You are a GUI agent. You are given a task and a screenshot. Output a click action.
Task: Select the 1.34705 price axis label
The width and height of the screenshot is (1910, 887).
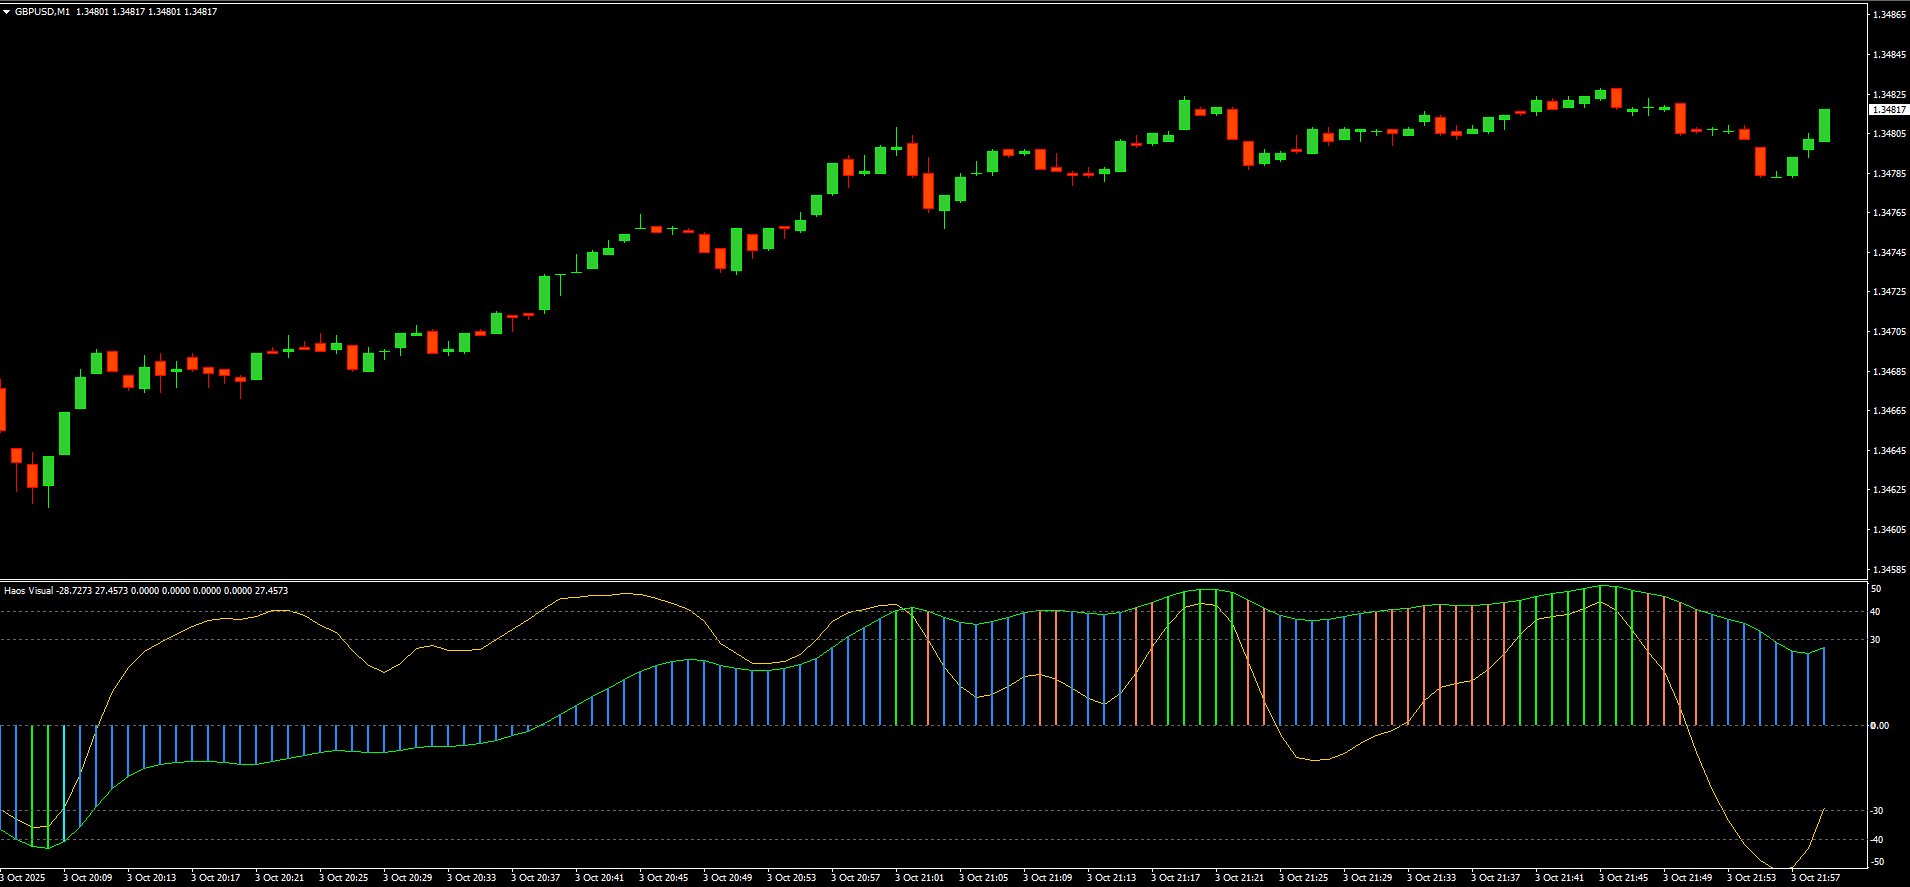pos(1888,332)
